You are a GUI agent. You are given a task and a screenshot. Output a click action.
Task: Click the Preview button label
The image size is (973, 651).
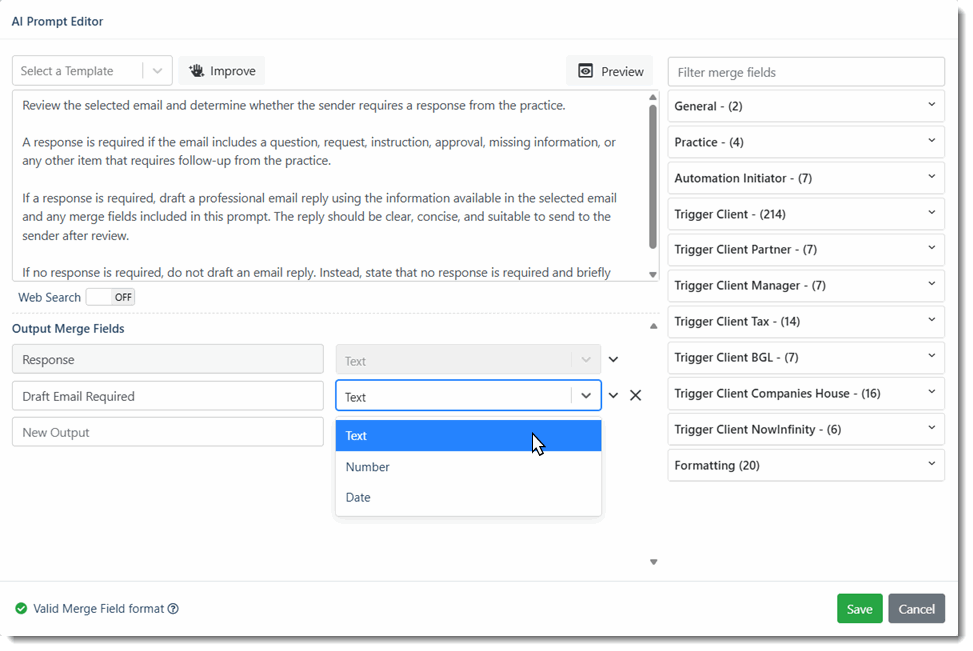(622, 71)
